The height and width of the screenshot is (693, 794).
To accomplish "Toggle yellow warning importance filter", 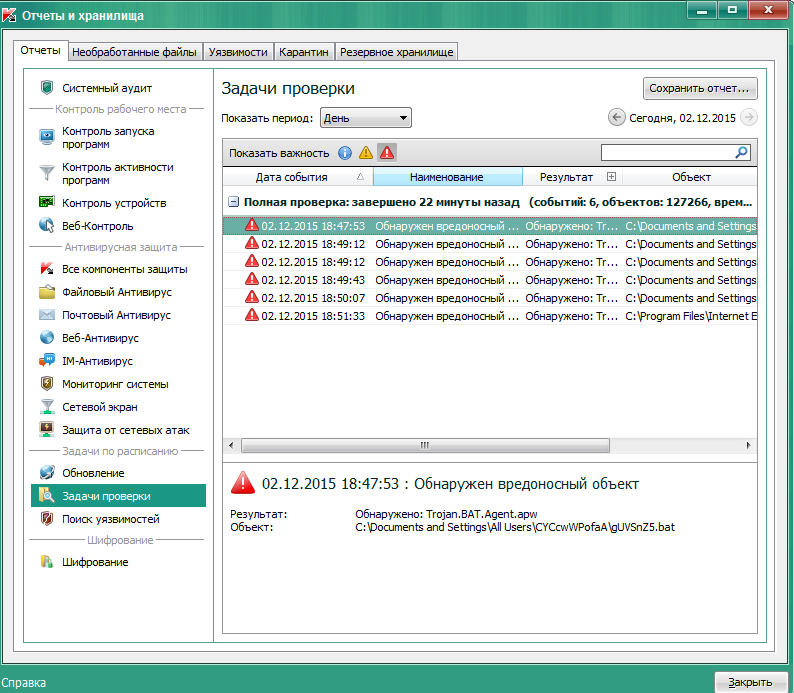I will (366, 153).
